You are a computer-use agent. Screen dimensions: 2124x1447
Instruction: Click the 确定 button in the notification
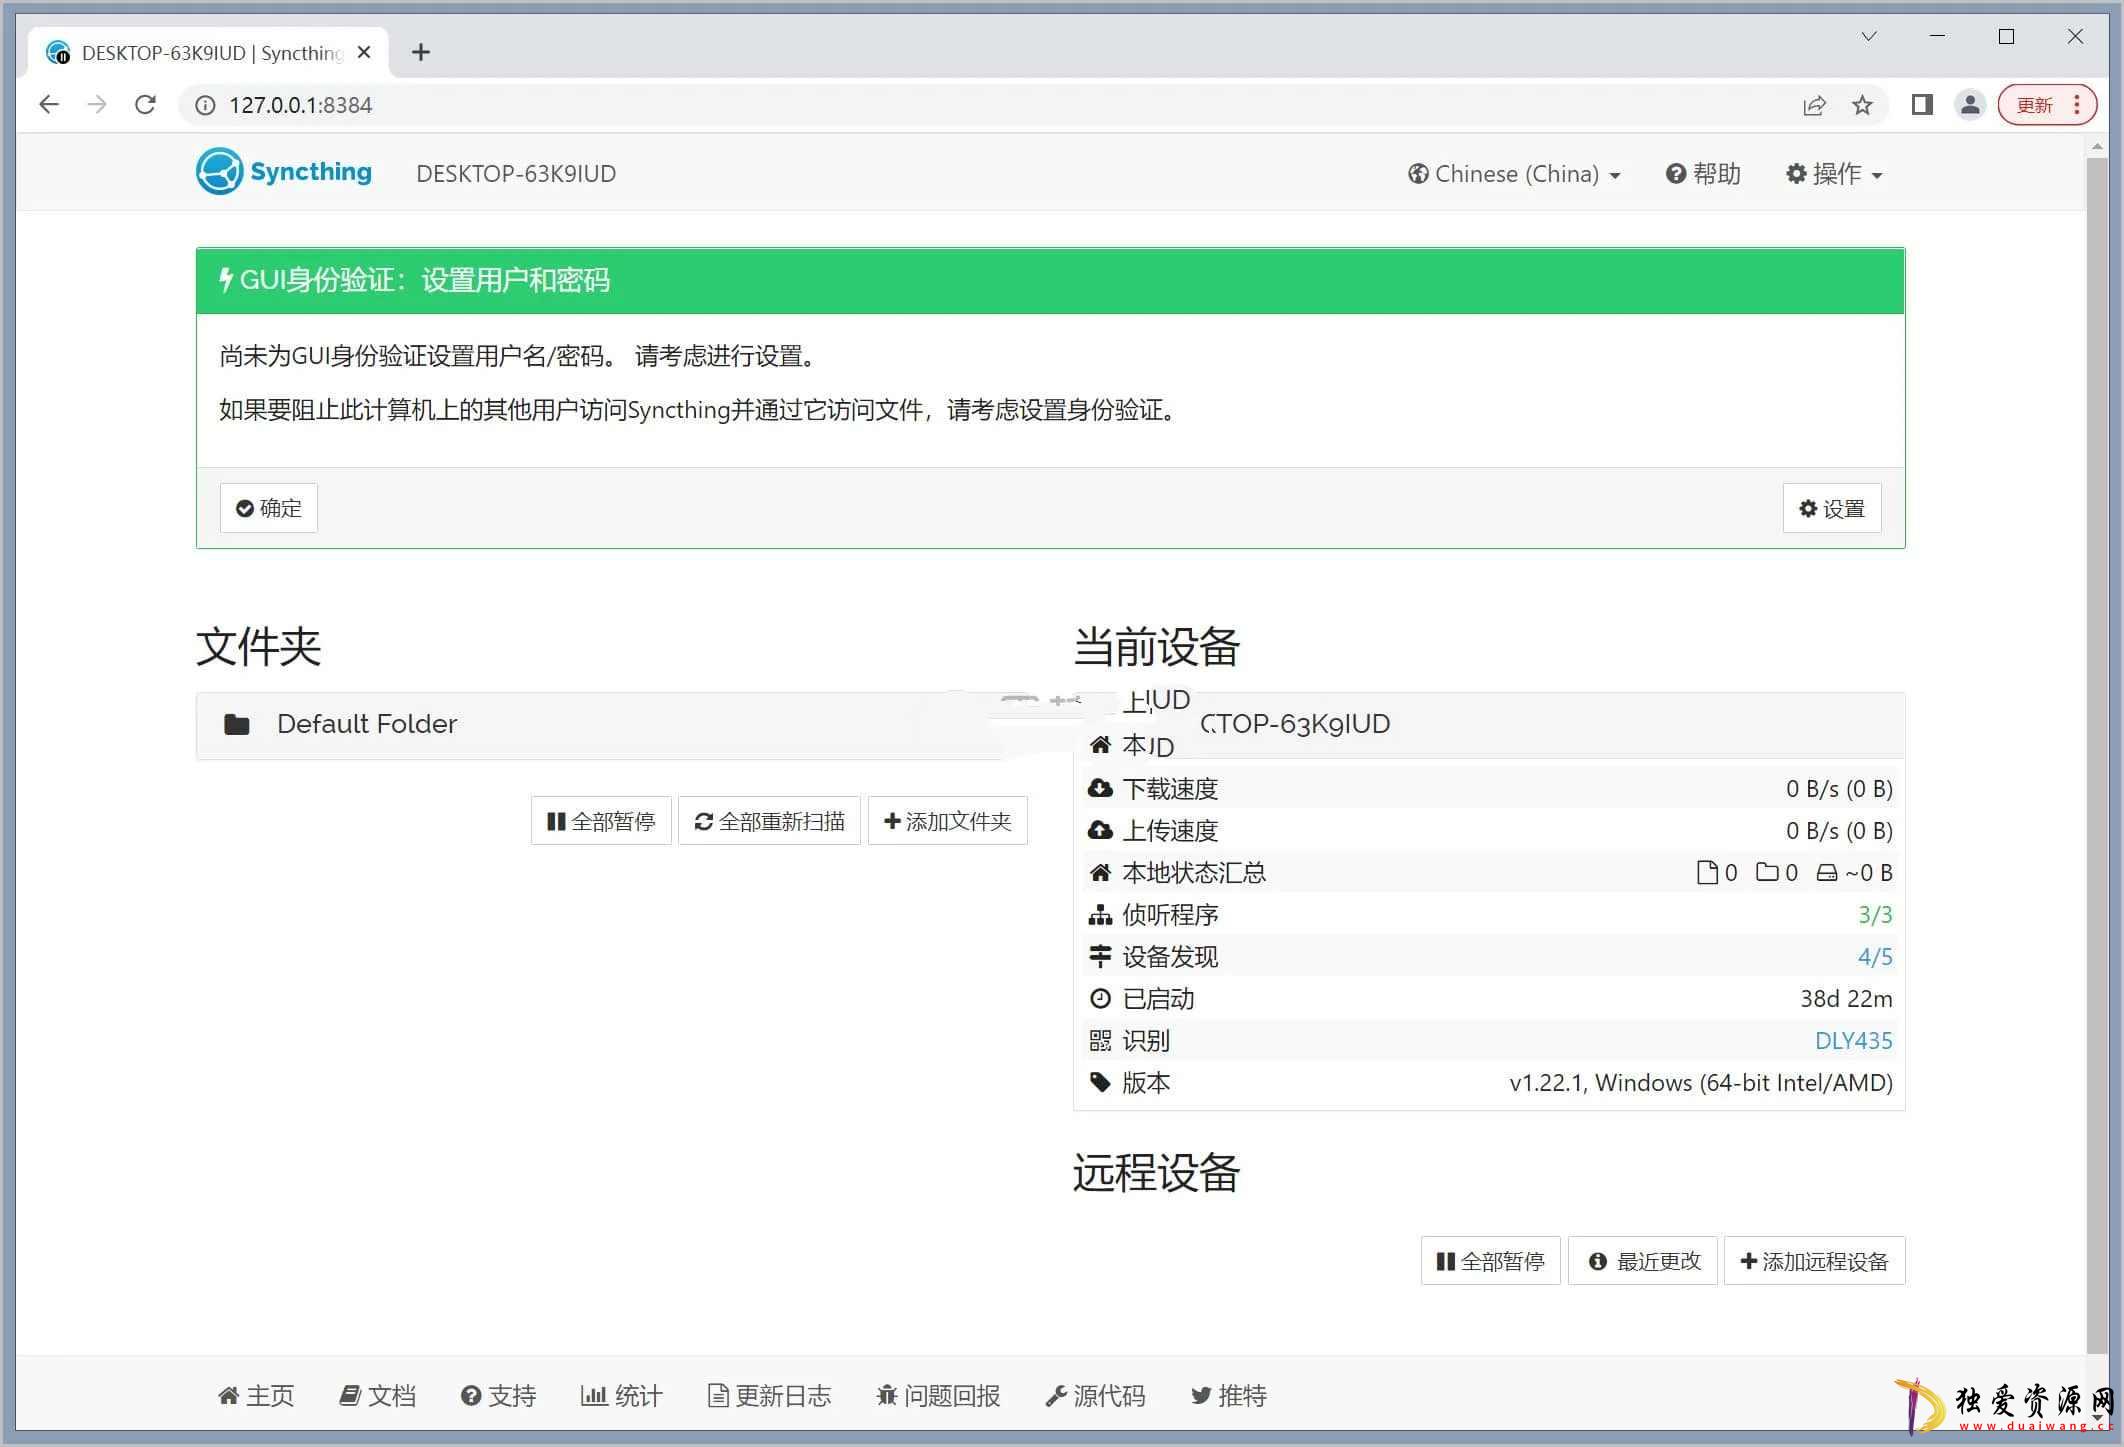pyautogui.click(x=269, y=508)
